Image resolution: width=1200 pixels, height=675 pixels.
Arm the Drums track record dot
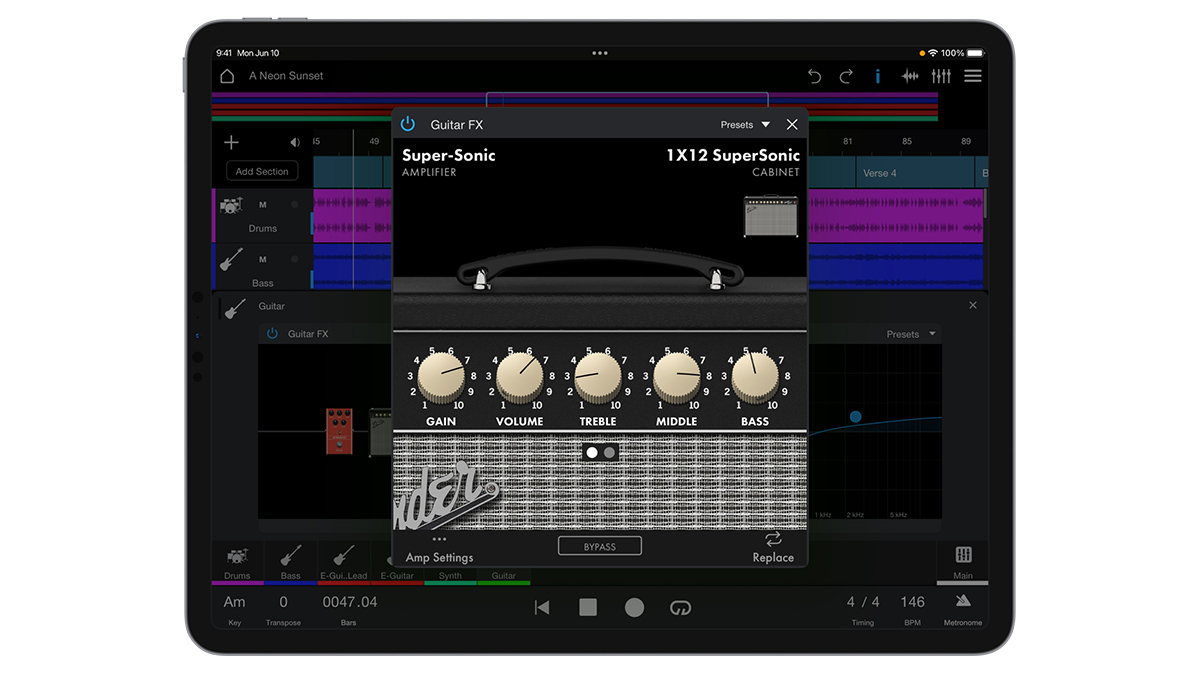(295, 205)
